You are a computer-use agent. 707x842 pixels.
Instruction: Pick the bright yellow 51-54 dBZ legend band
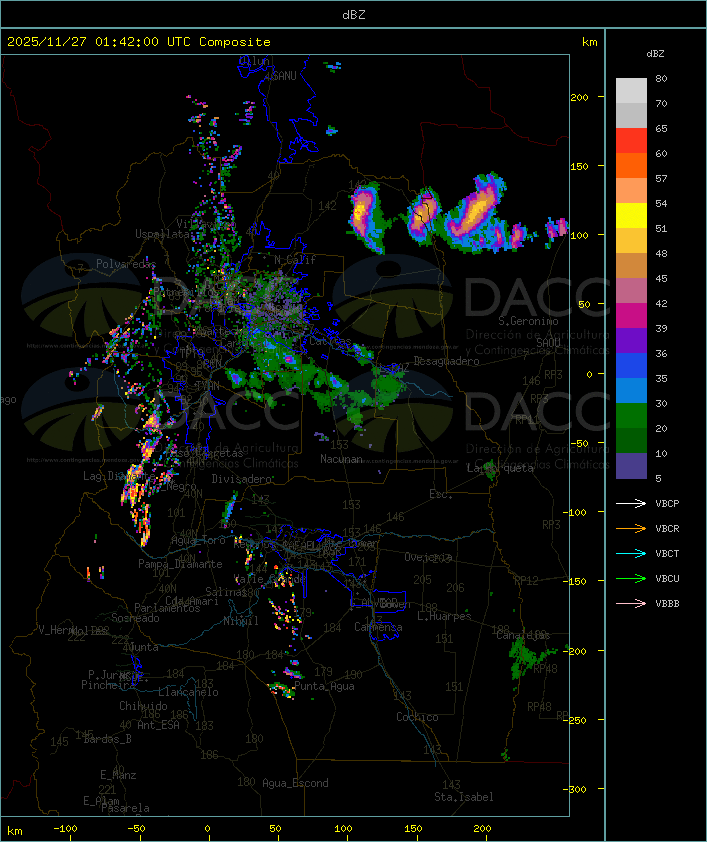[x=631, y=216]
